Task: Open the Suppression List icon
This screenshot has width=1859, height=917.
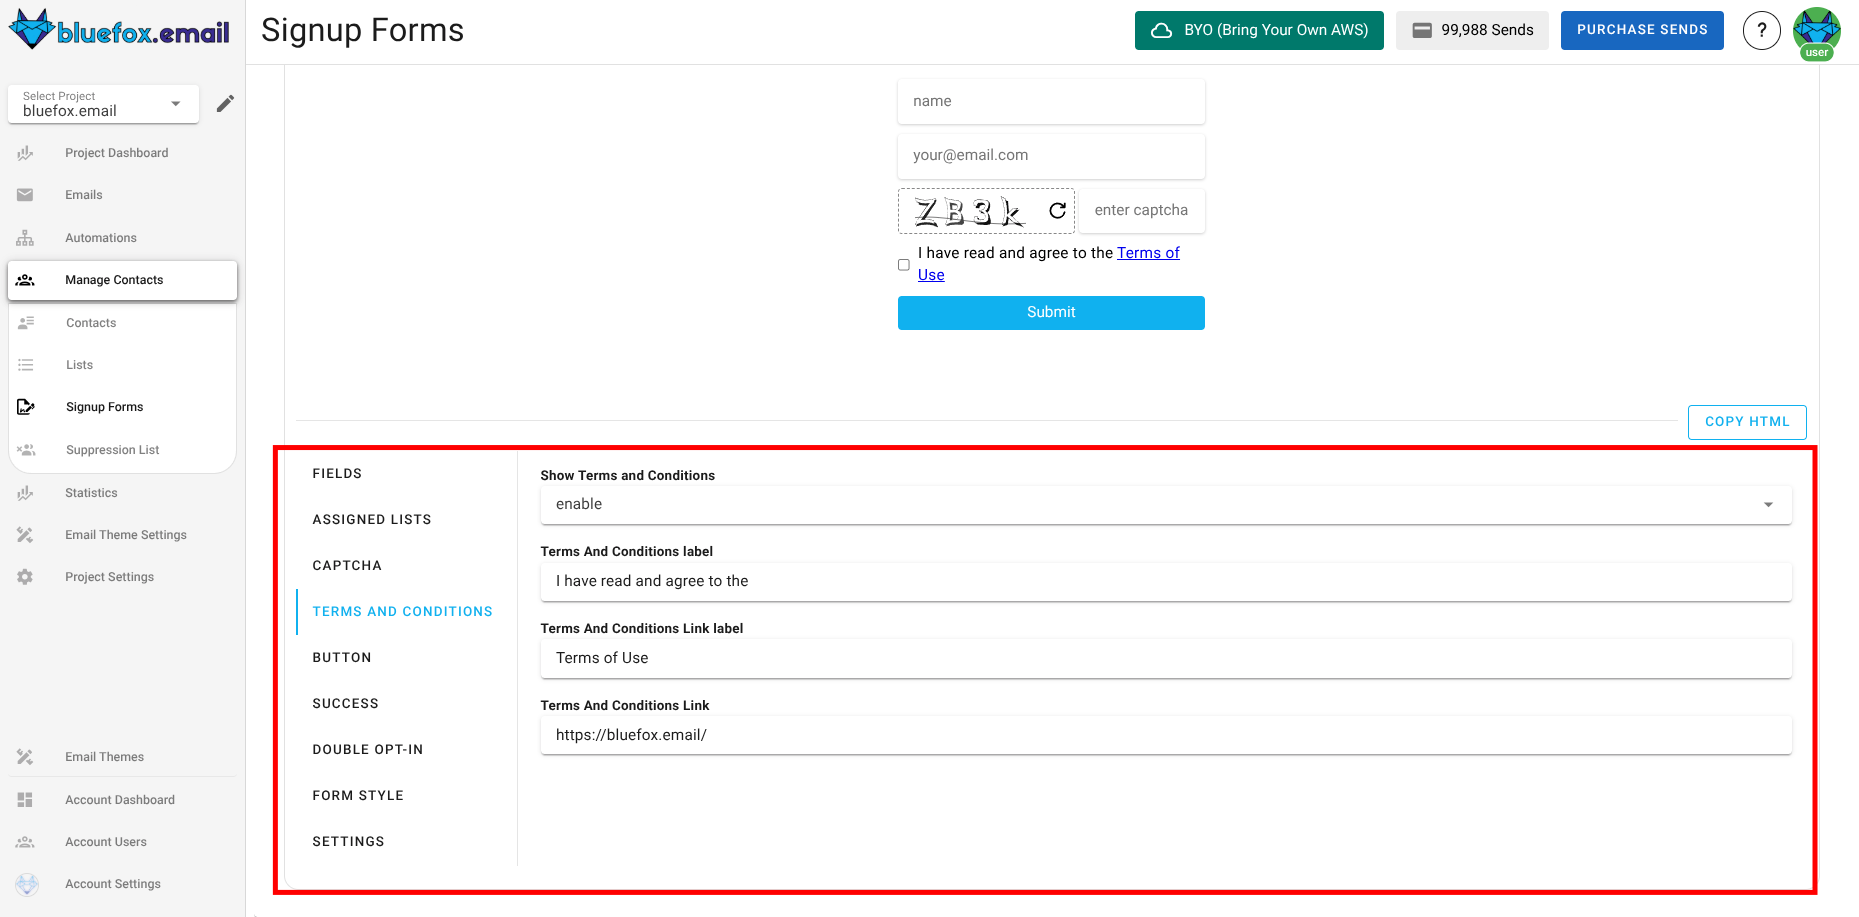Action: [25, 449]
